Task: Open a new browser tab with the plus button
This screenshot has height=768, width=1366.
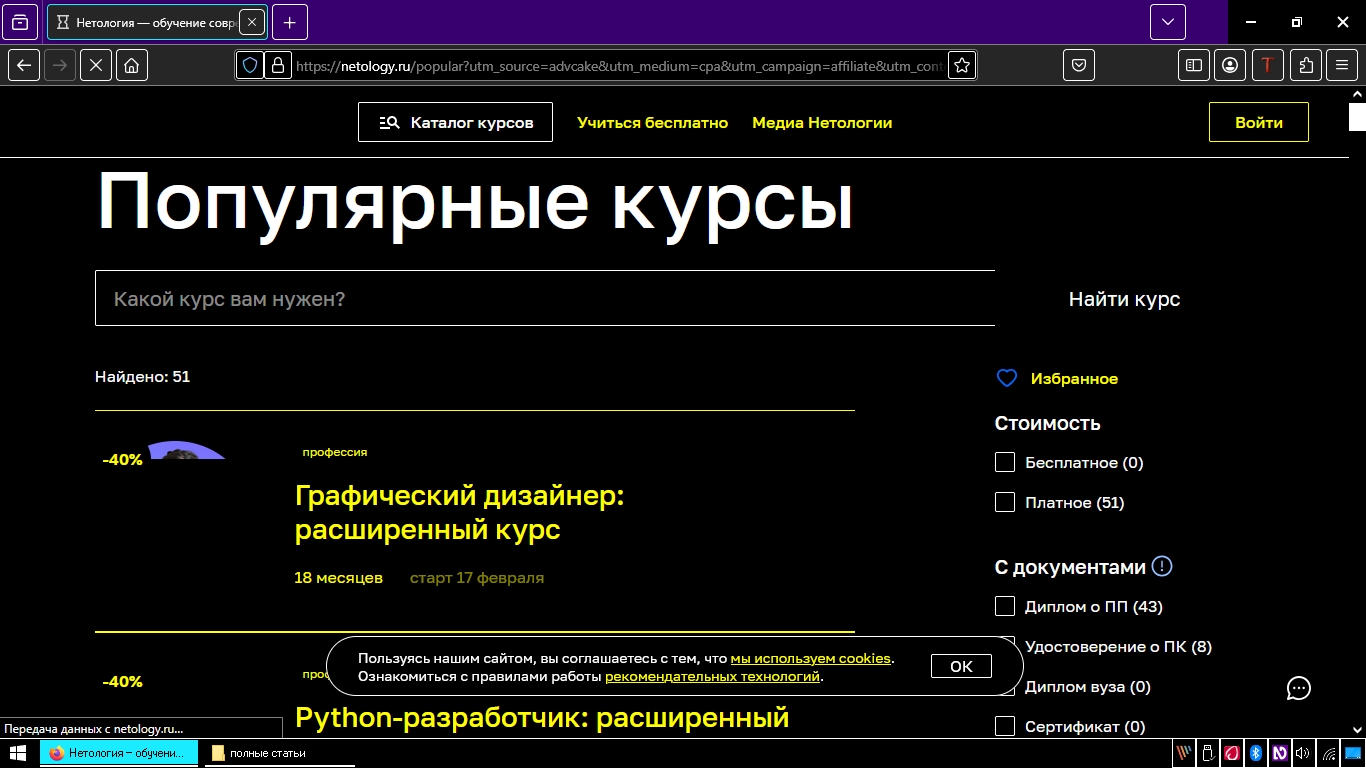Action: click(x=290, y=22)
